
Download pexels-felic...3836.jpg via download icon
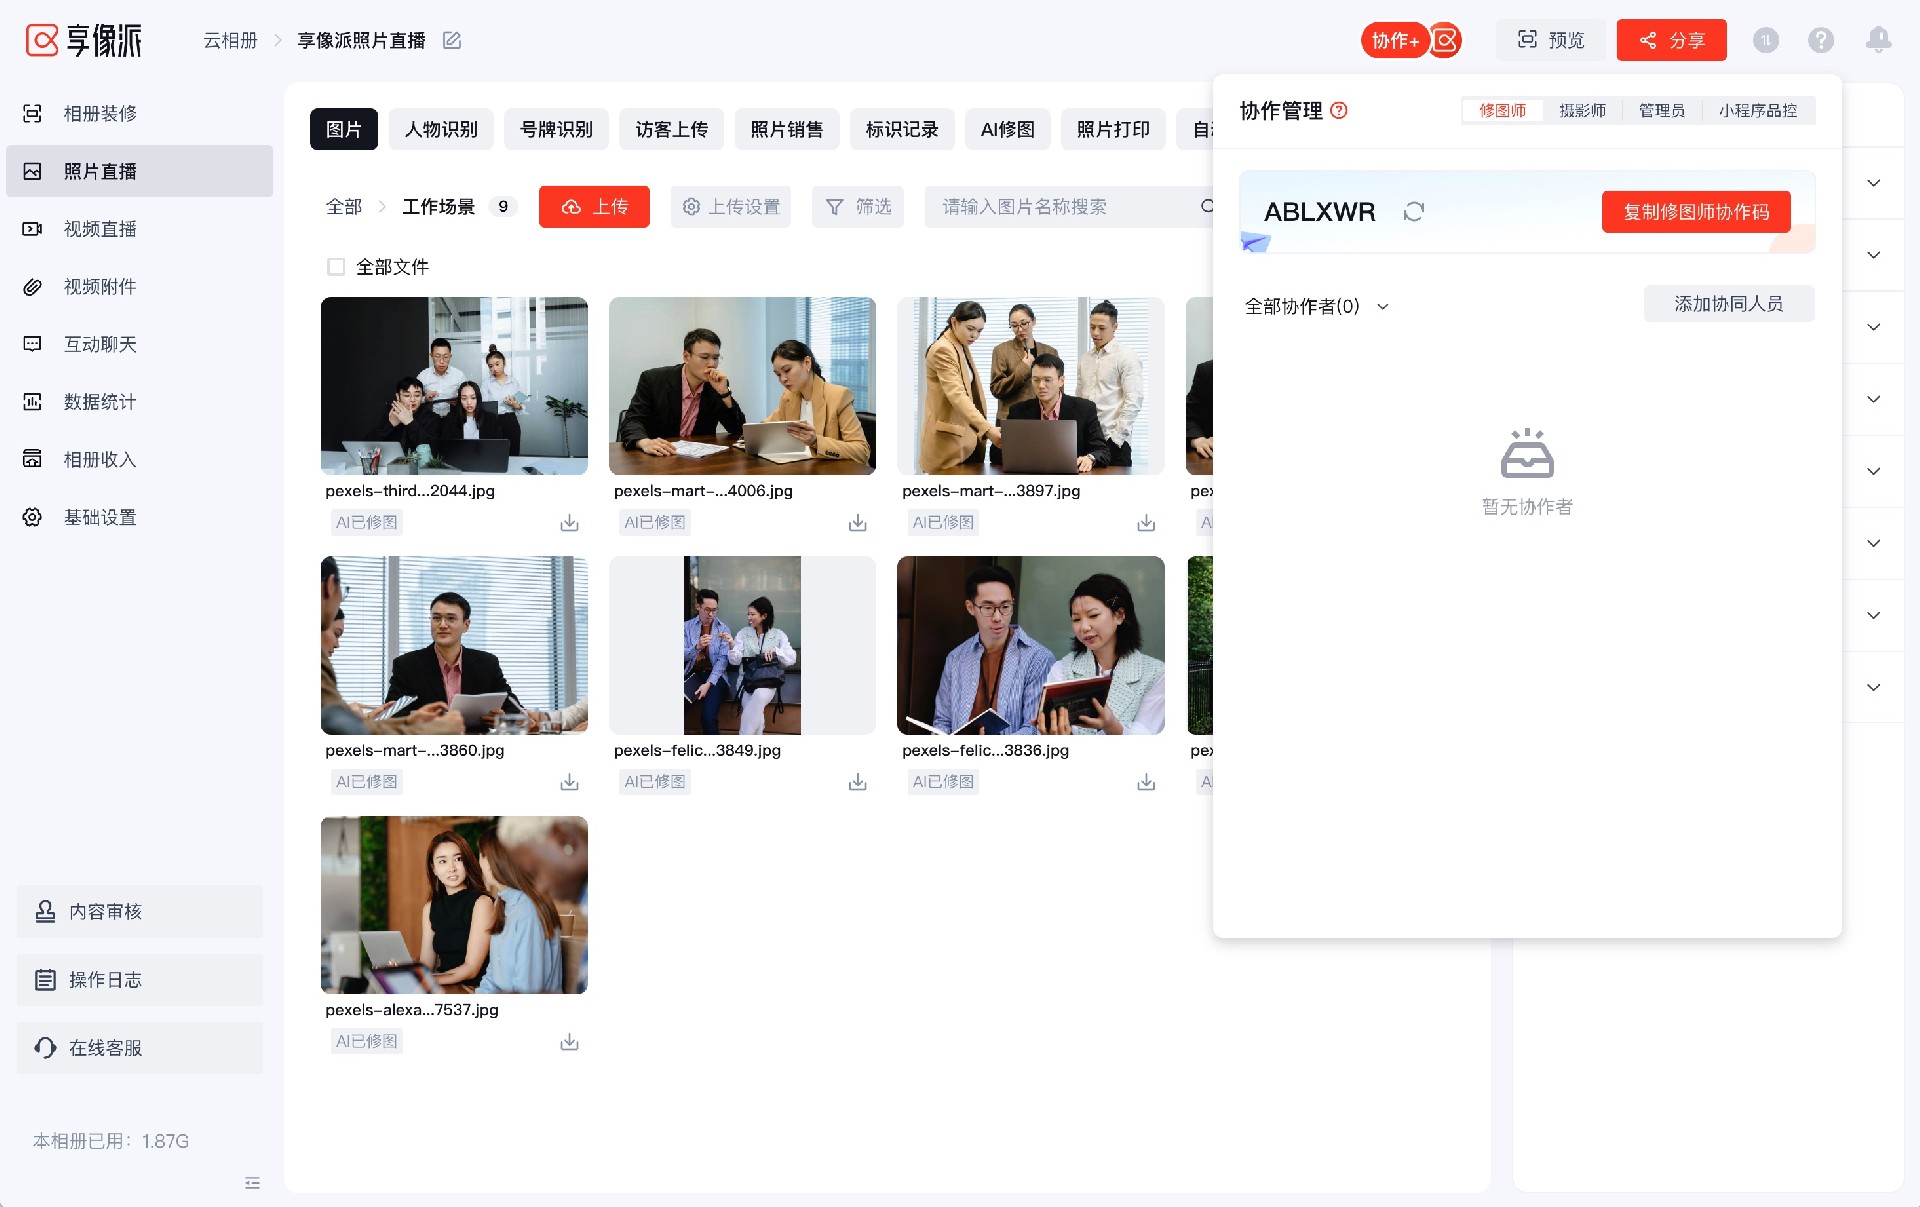tap(1146, 783)
